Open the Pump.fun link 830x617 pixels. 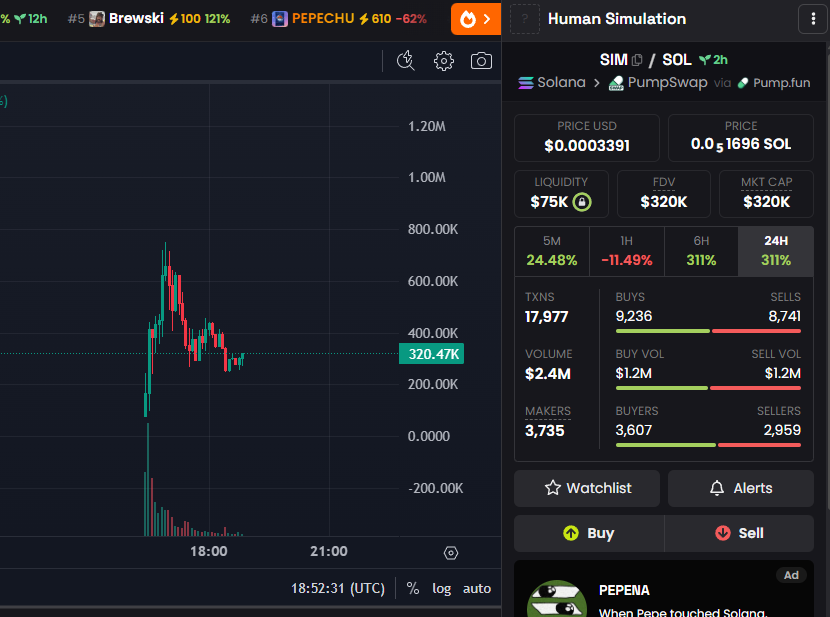(774, 83)
